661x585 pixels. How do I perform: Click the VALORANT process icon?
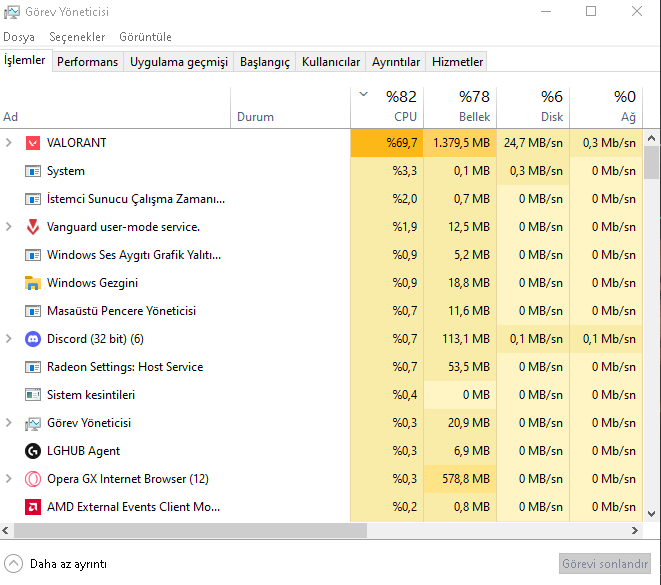[x=33, y=143]
